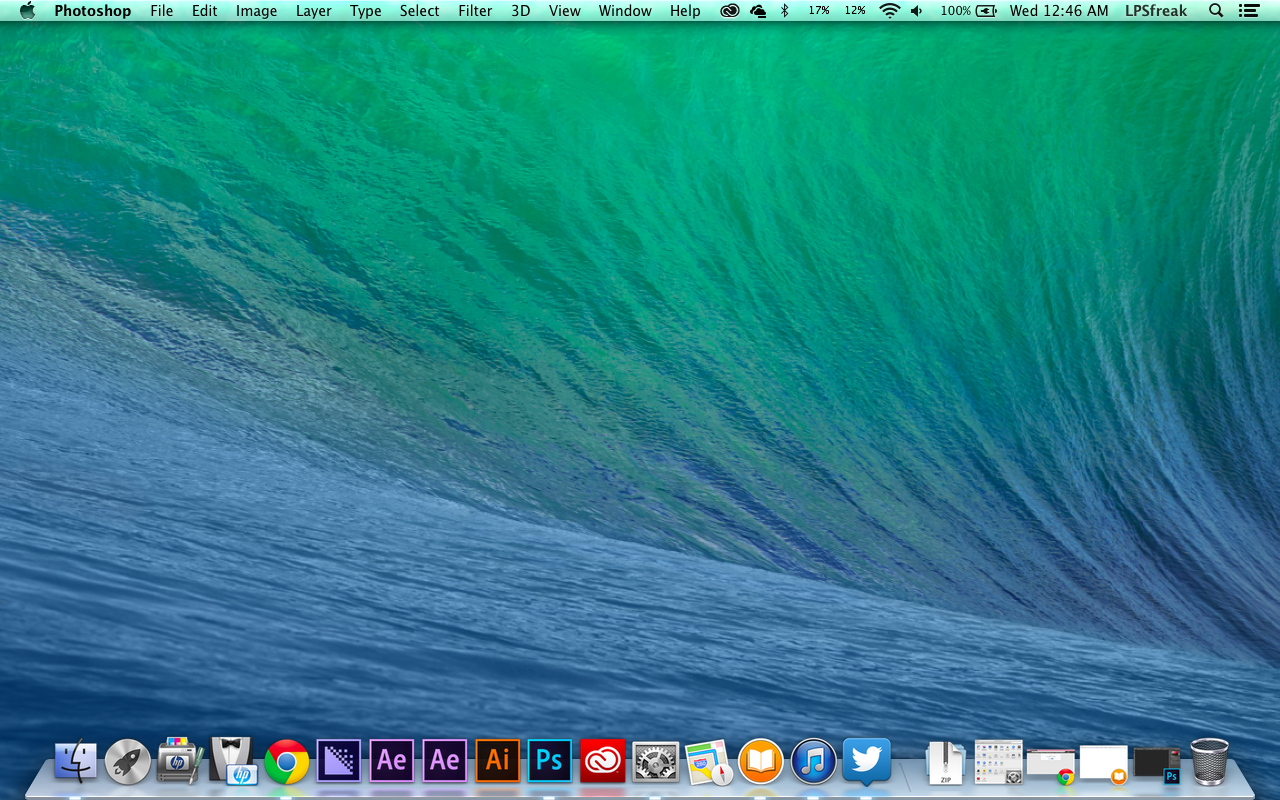This screenshot has height=800, width=1280.
Task: Click the Creative Cloud menu bar icon
Action: pyautogui.click(x=730, y=11)
